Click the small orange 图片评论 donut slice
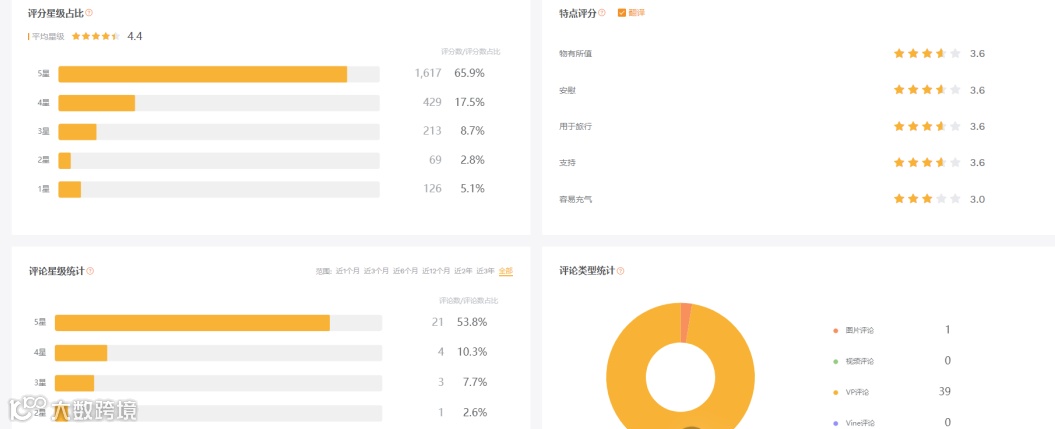This screenshot has width=1055, height=429. 686,323
